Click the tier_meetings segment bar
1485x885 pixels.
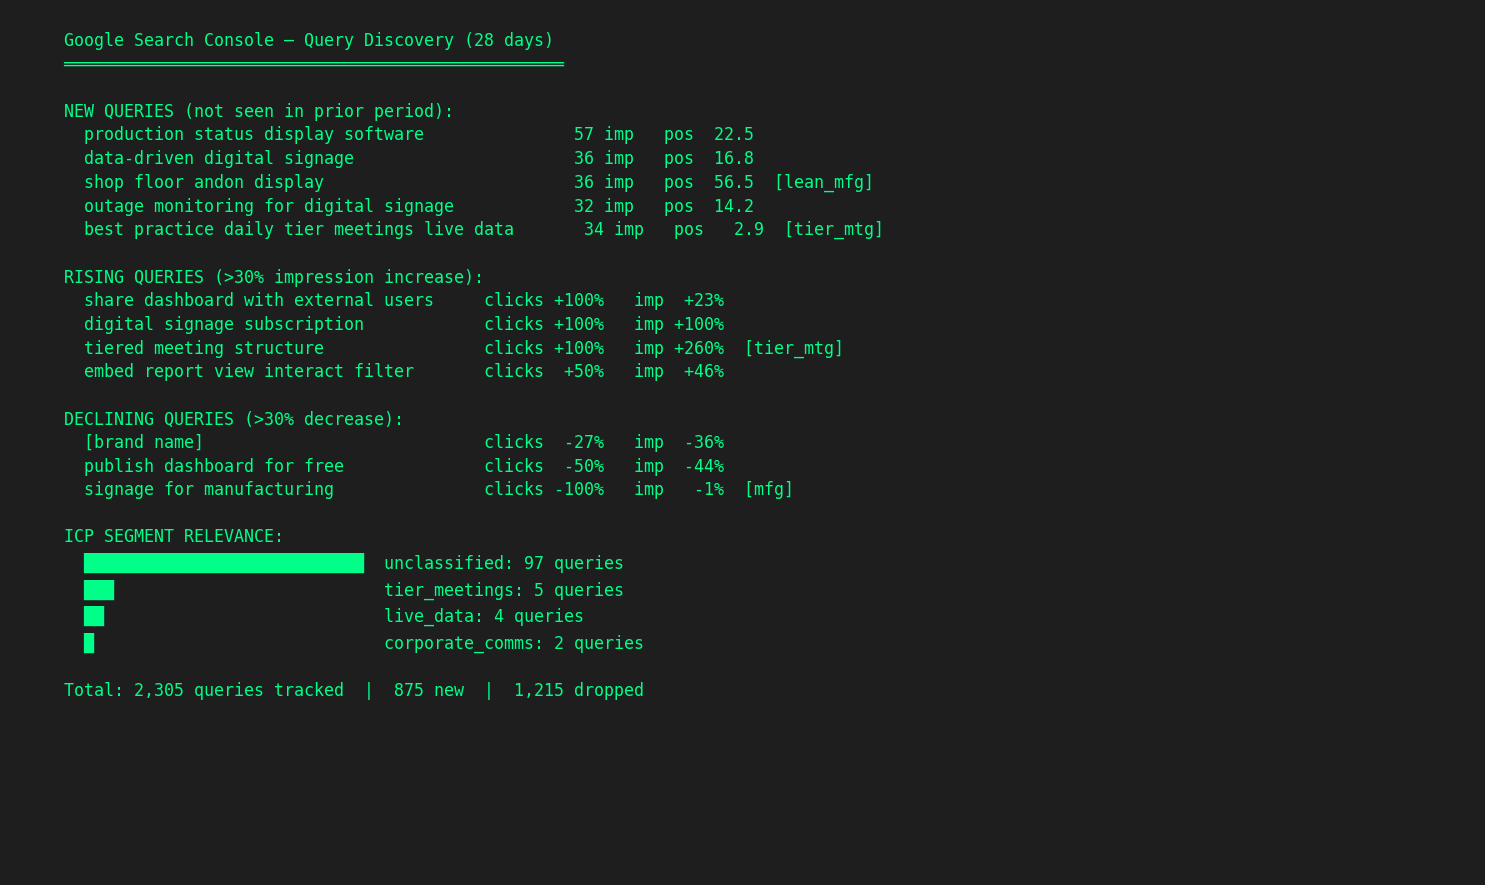point(99,590)
